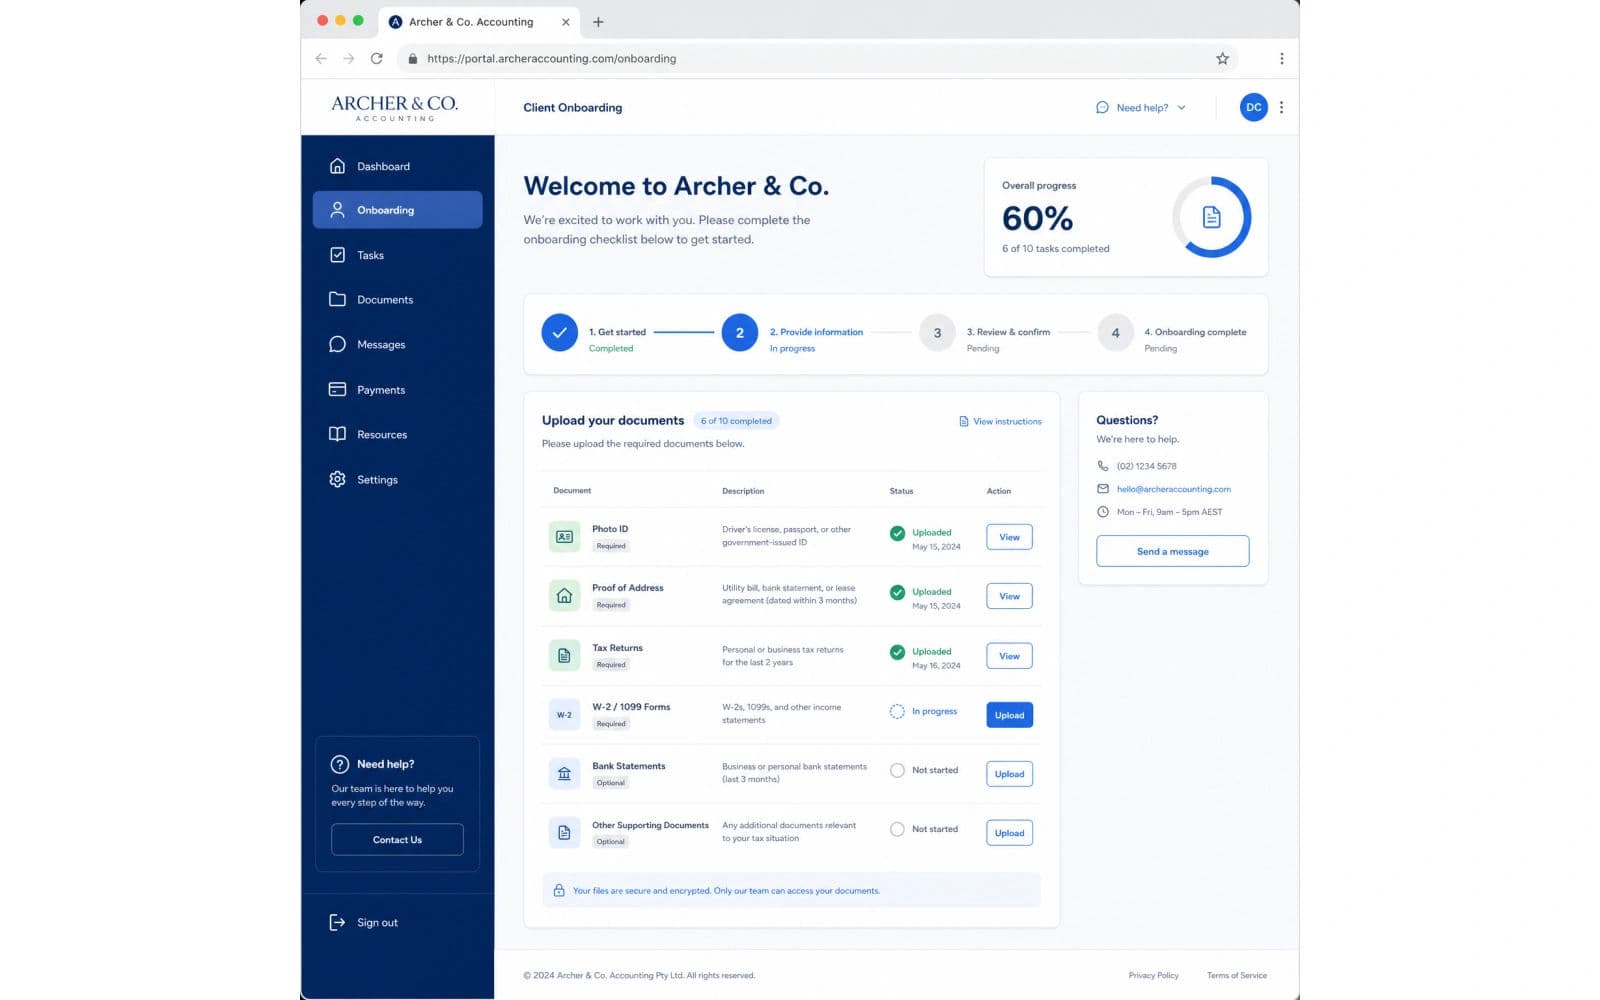Select step 4 Onboarding complete circle
This screenshot has width=1600, height=1000.
click(1115, 333)
